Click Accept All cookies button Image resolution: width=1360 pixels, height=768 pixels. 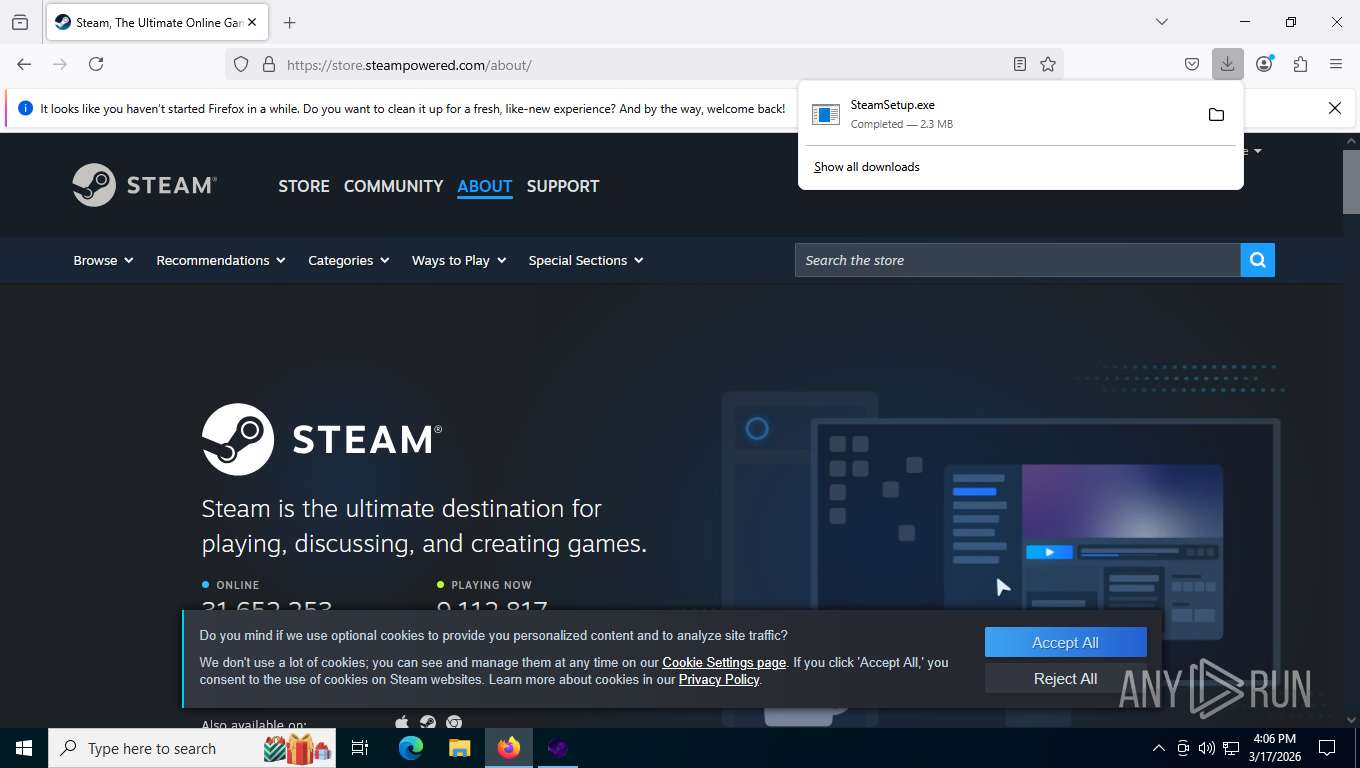point(1065,643)
